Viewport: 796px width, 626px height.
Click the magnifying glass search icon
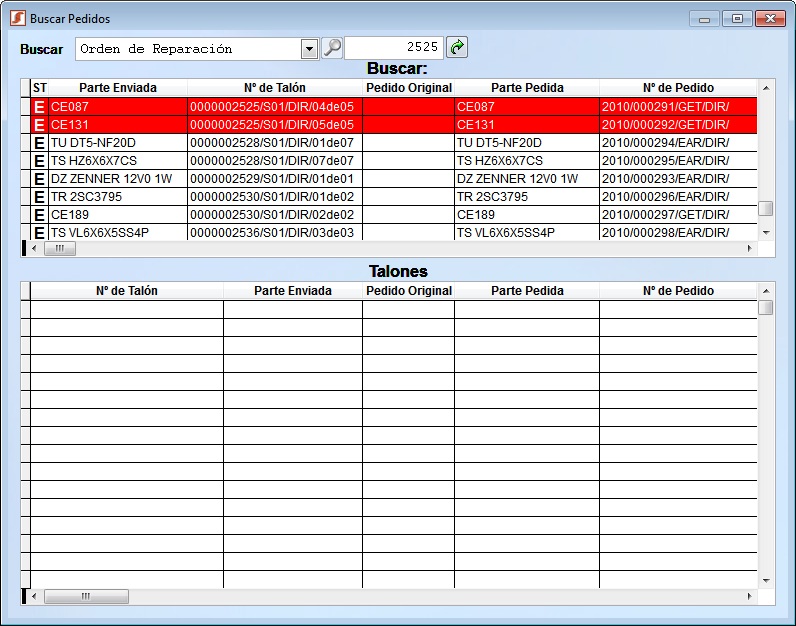pyautogui.click(x=332, y=48)
